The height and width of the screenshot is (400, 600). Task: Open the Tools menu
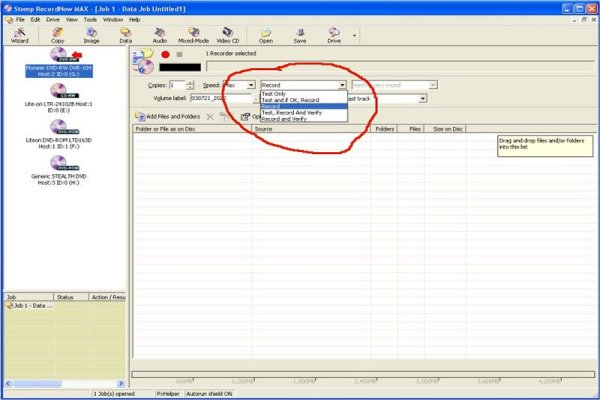click(x=90, y=20)
